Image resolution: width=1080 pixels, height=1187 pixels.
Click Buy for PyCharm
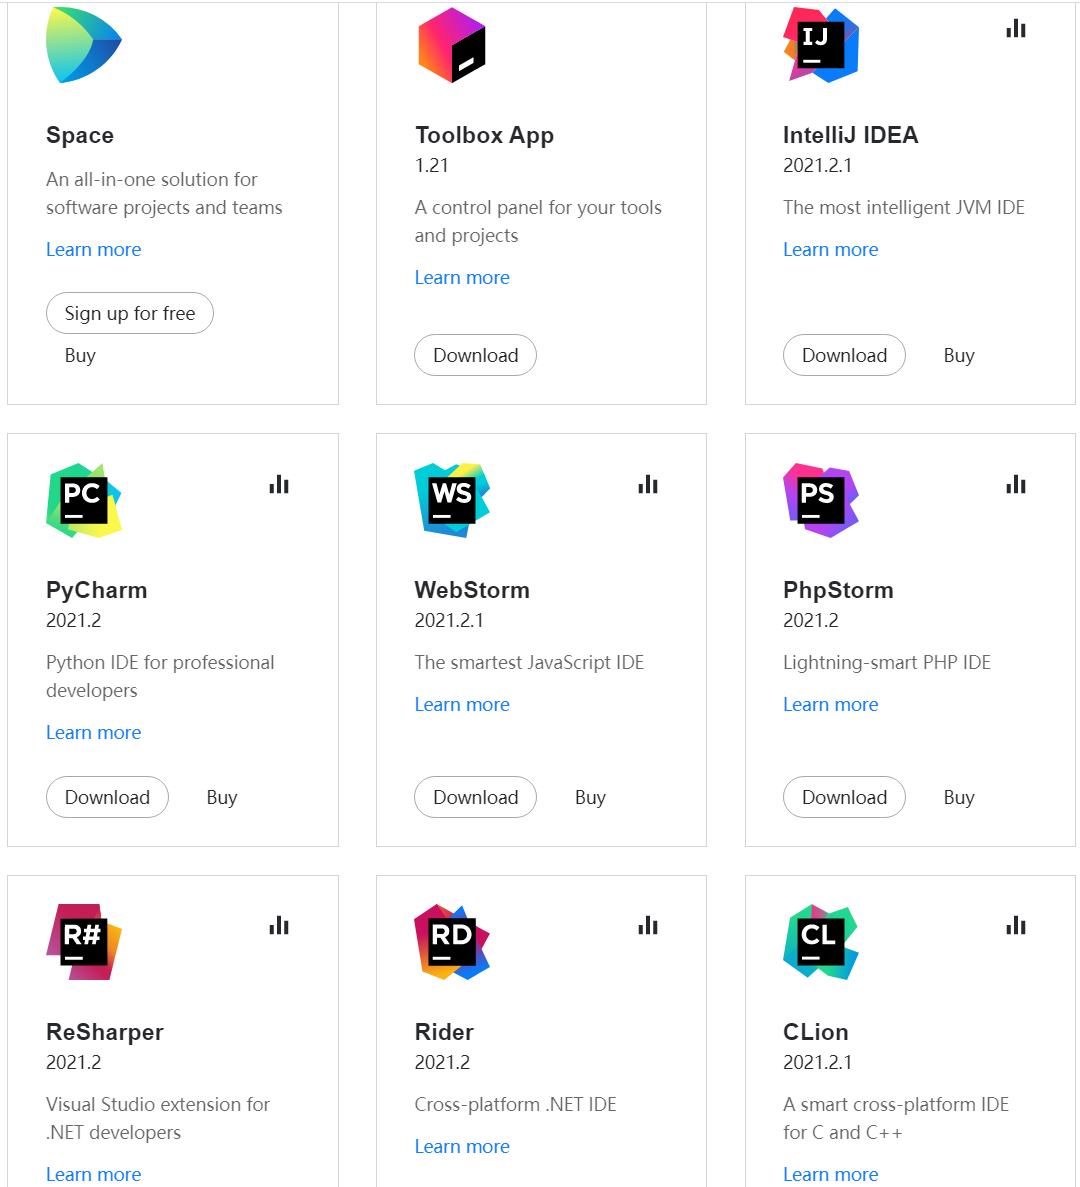click(x=222, y=798)
